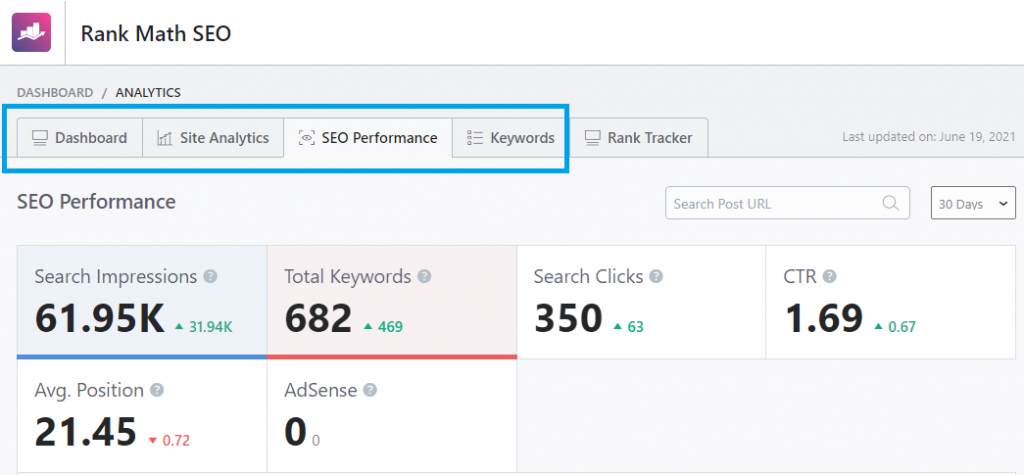Viewport: 1024px width, 475px height.
Task: Click the ANALYTICS breadcrumb item
Action: coord(148,93)
